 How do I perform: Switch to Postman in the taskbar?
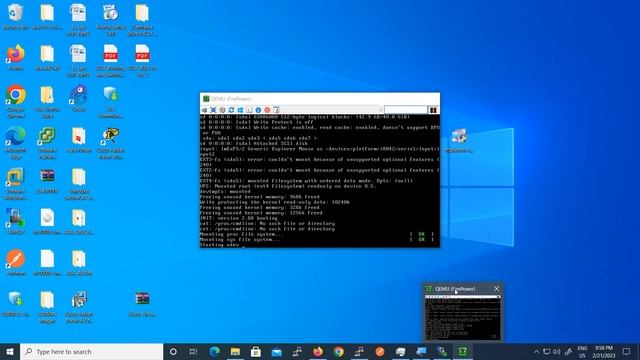coord(380,351)
